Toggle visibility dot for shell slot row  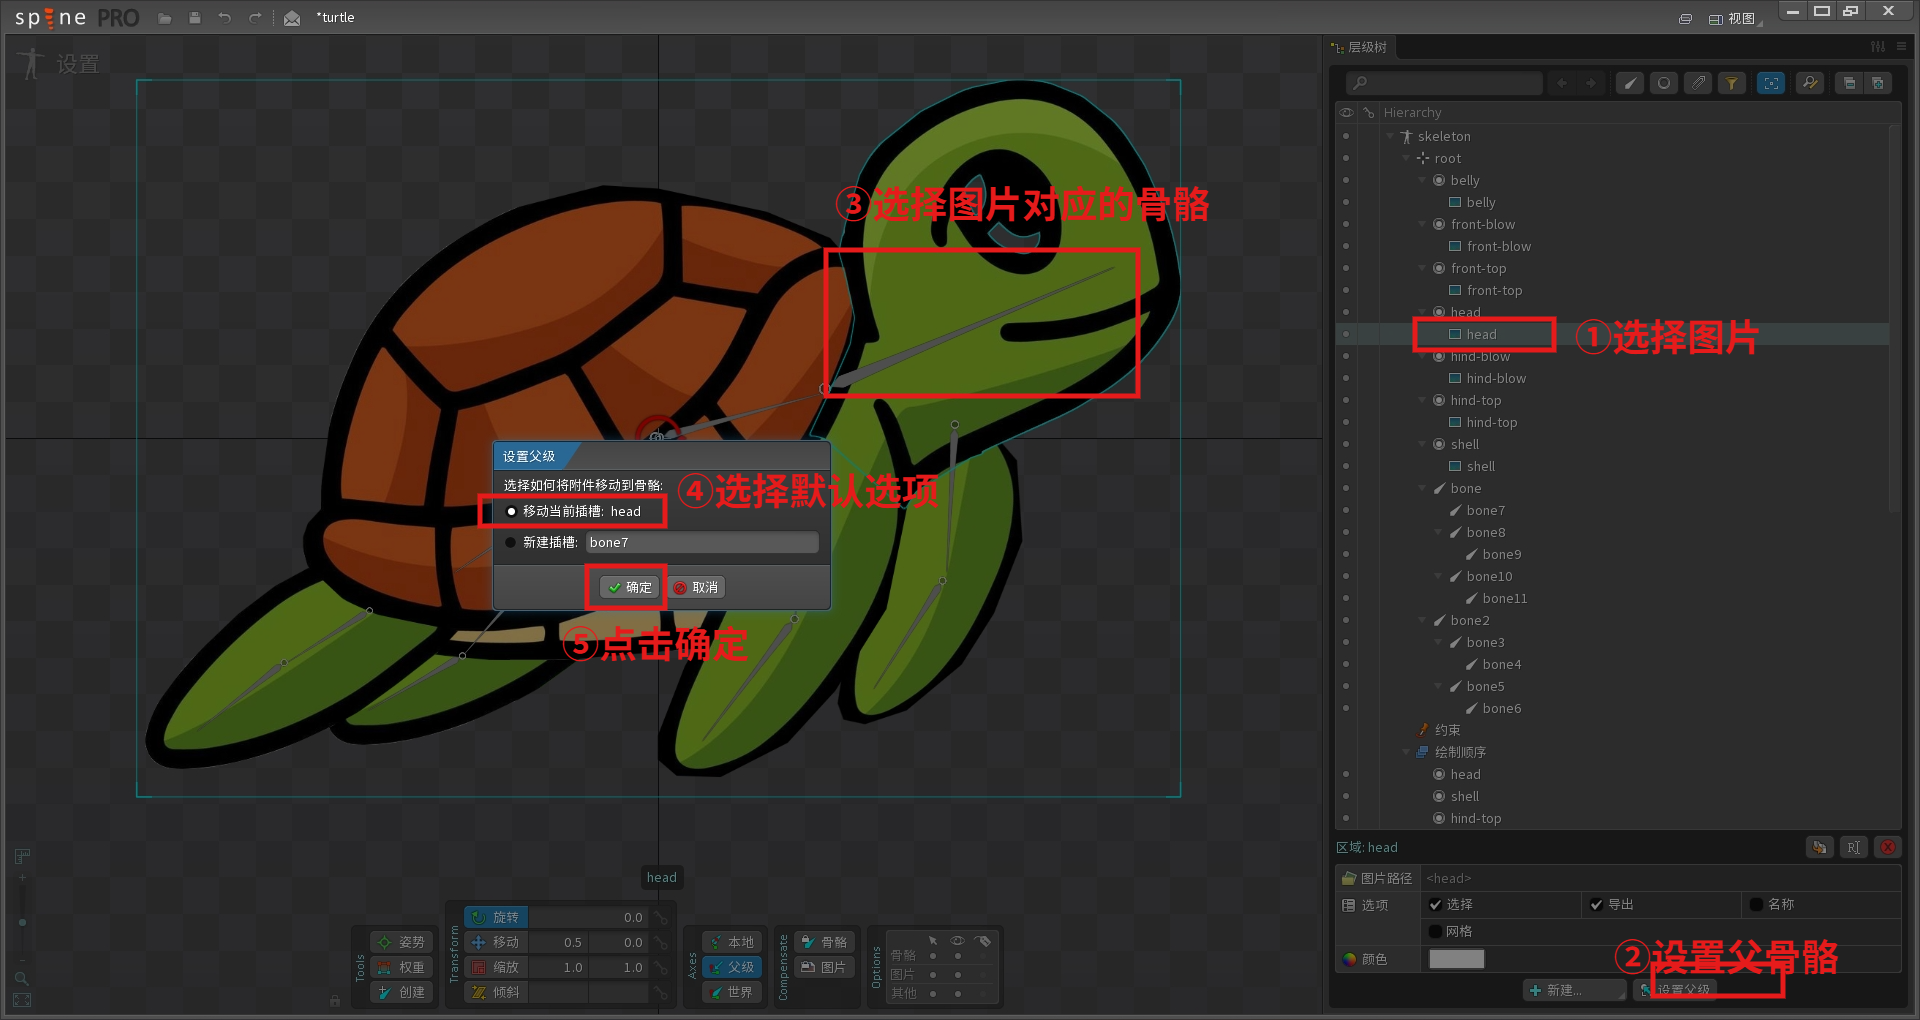click(1346, 444)
